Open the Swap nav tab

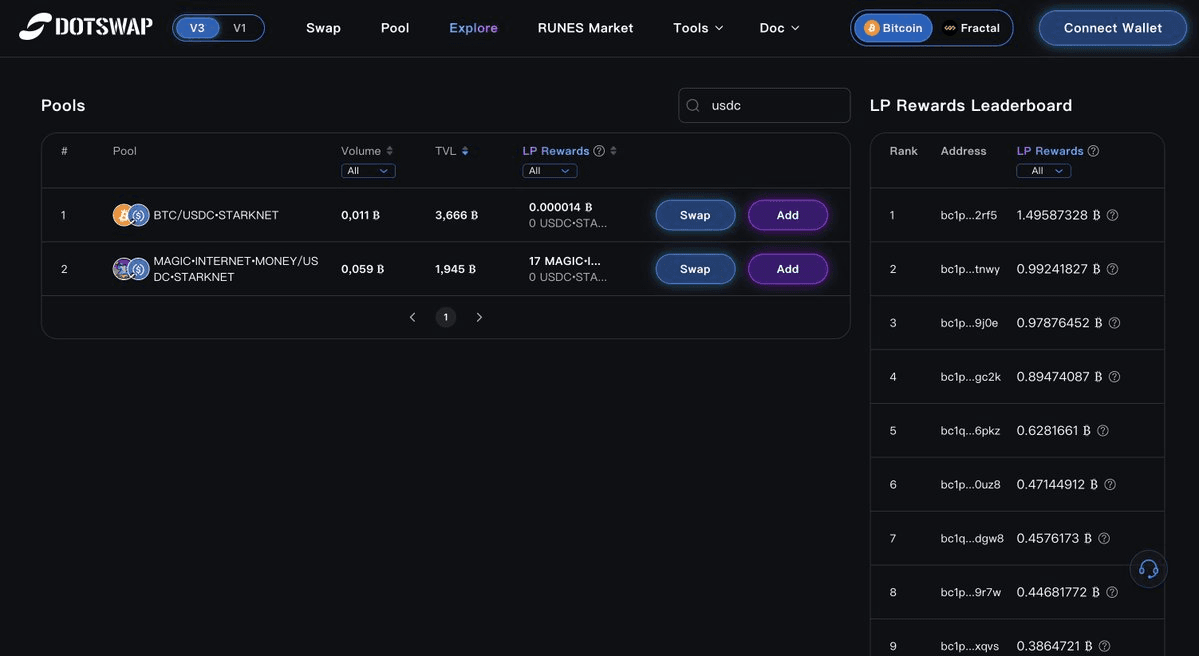[323, 28]
